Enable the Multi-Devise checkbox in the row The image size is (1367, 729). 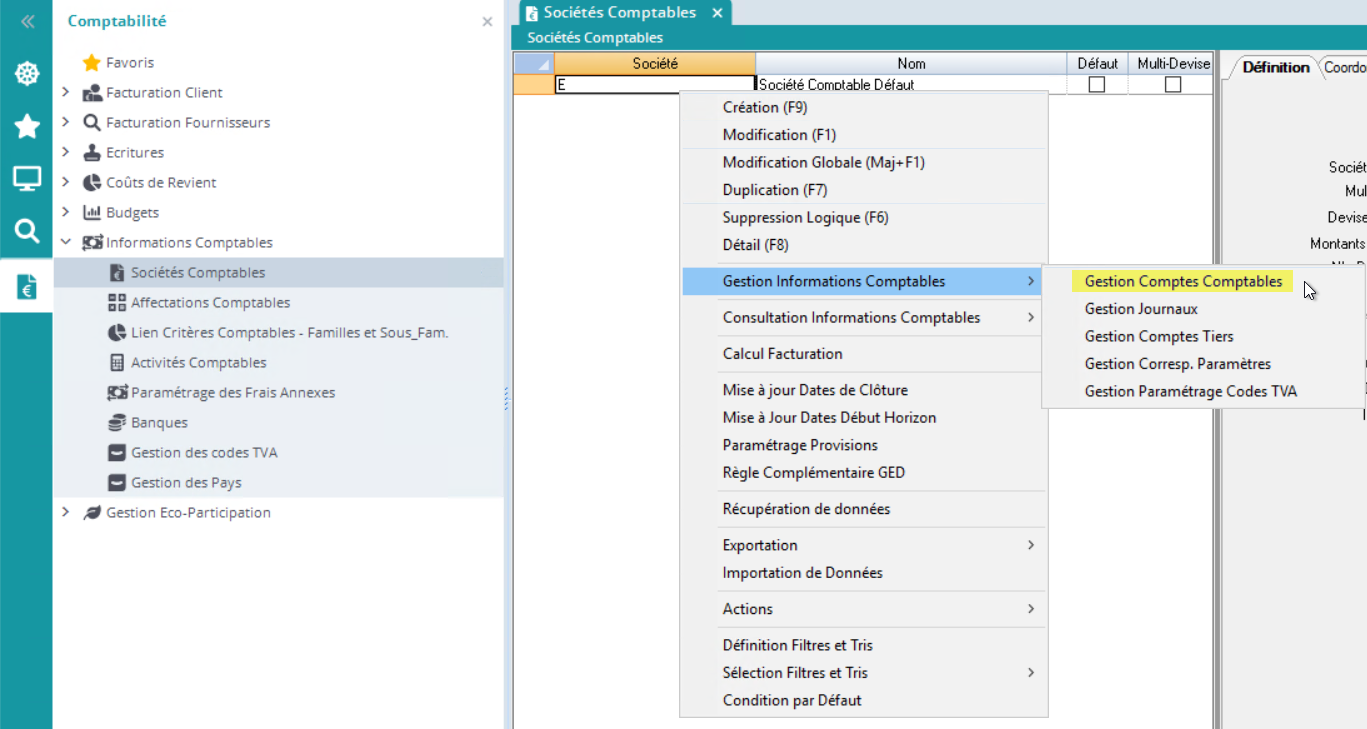(x=1173, y=85)
